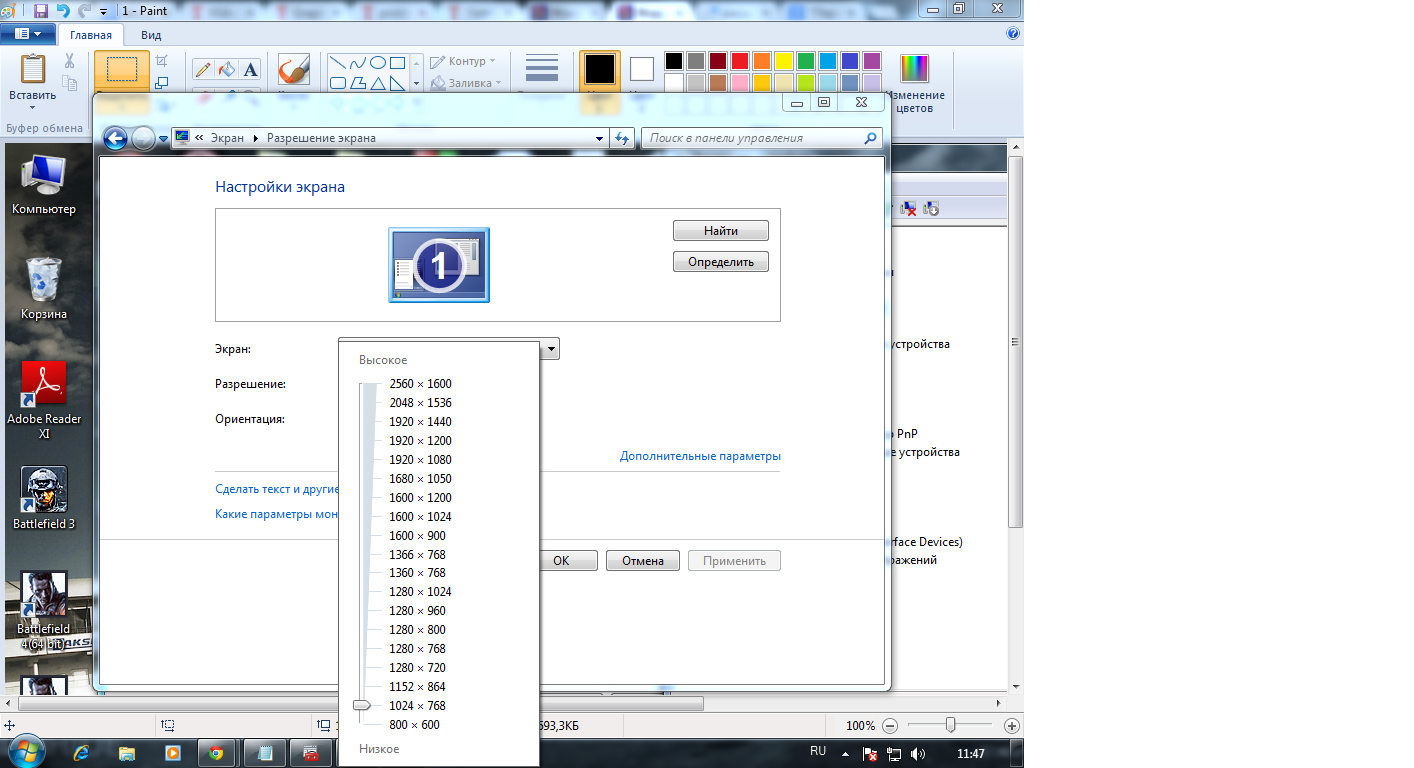
Task: Choose the 2560 × 1600 resolution
Action: 420,384
